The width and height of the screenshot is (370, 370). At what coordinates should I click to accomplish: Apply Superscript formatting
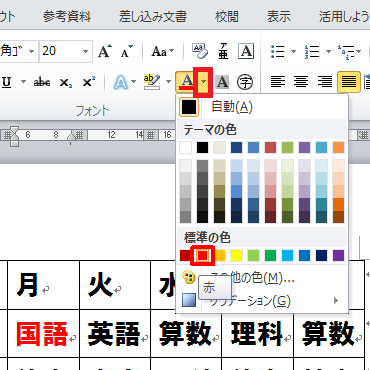(x=88, y=82)
